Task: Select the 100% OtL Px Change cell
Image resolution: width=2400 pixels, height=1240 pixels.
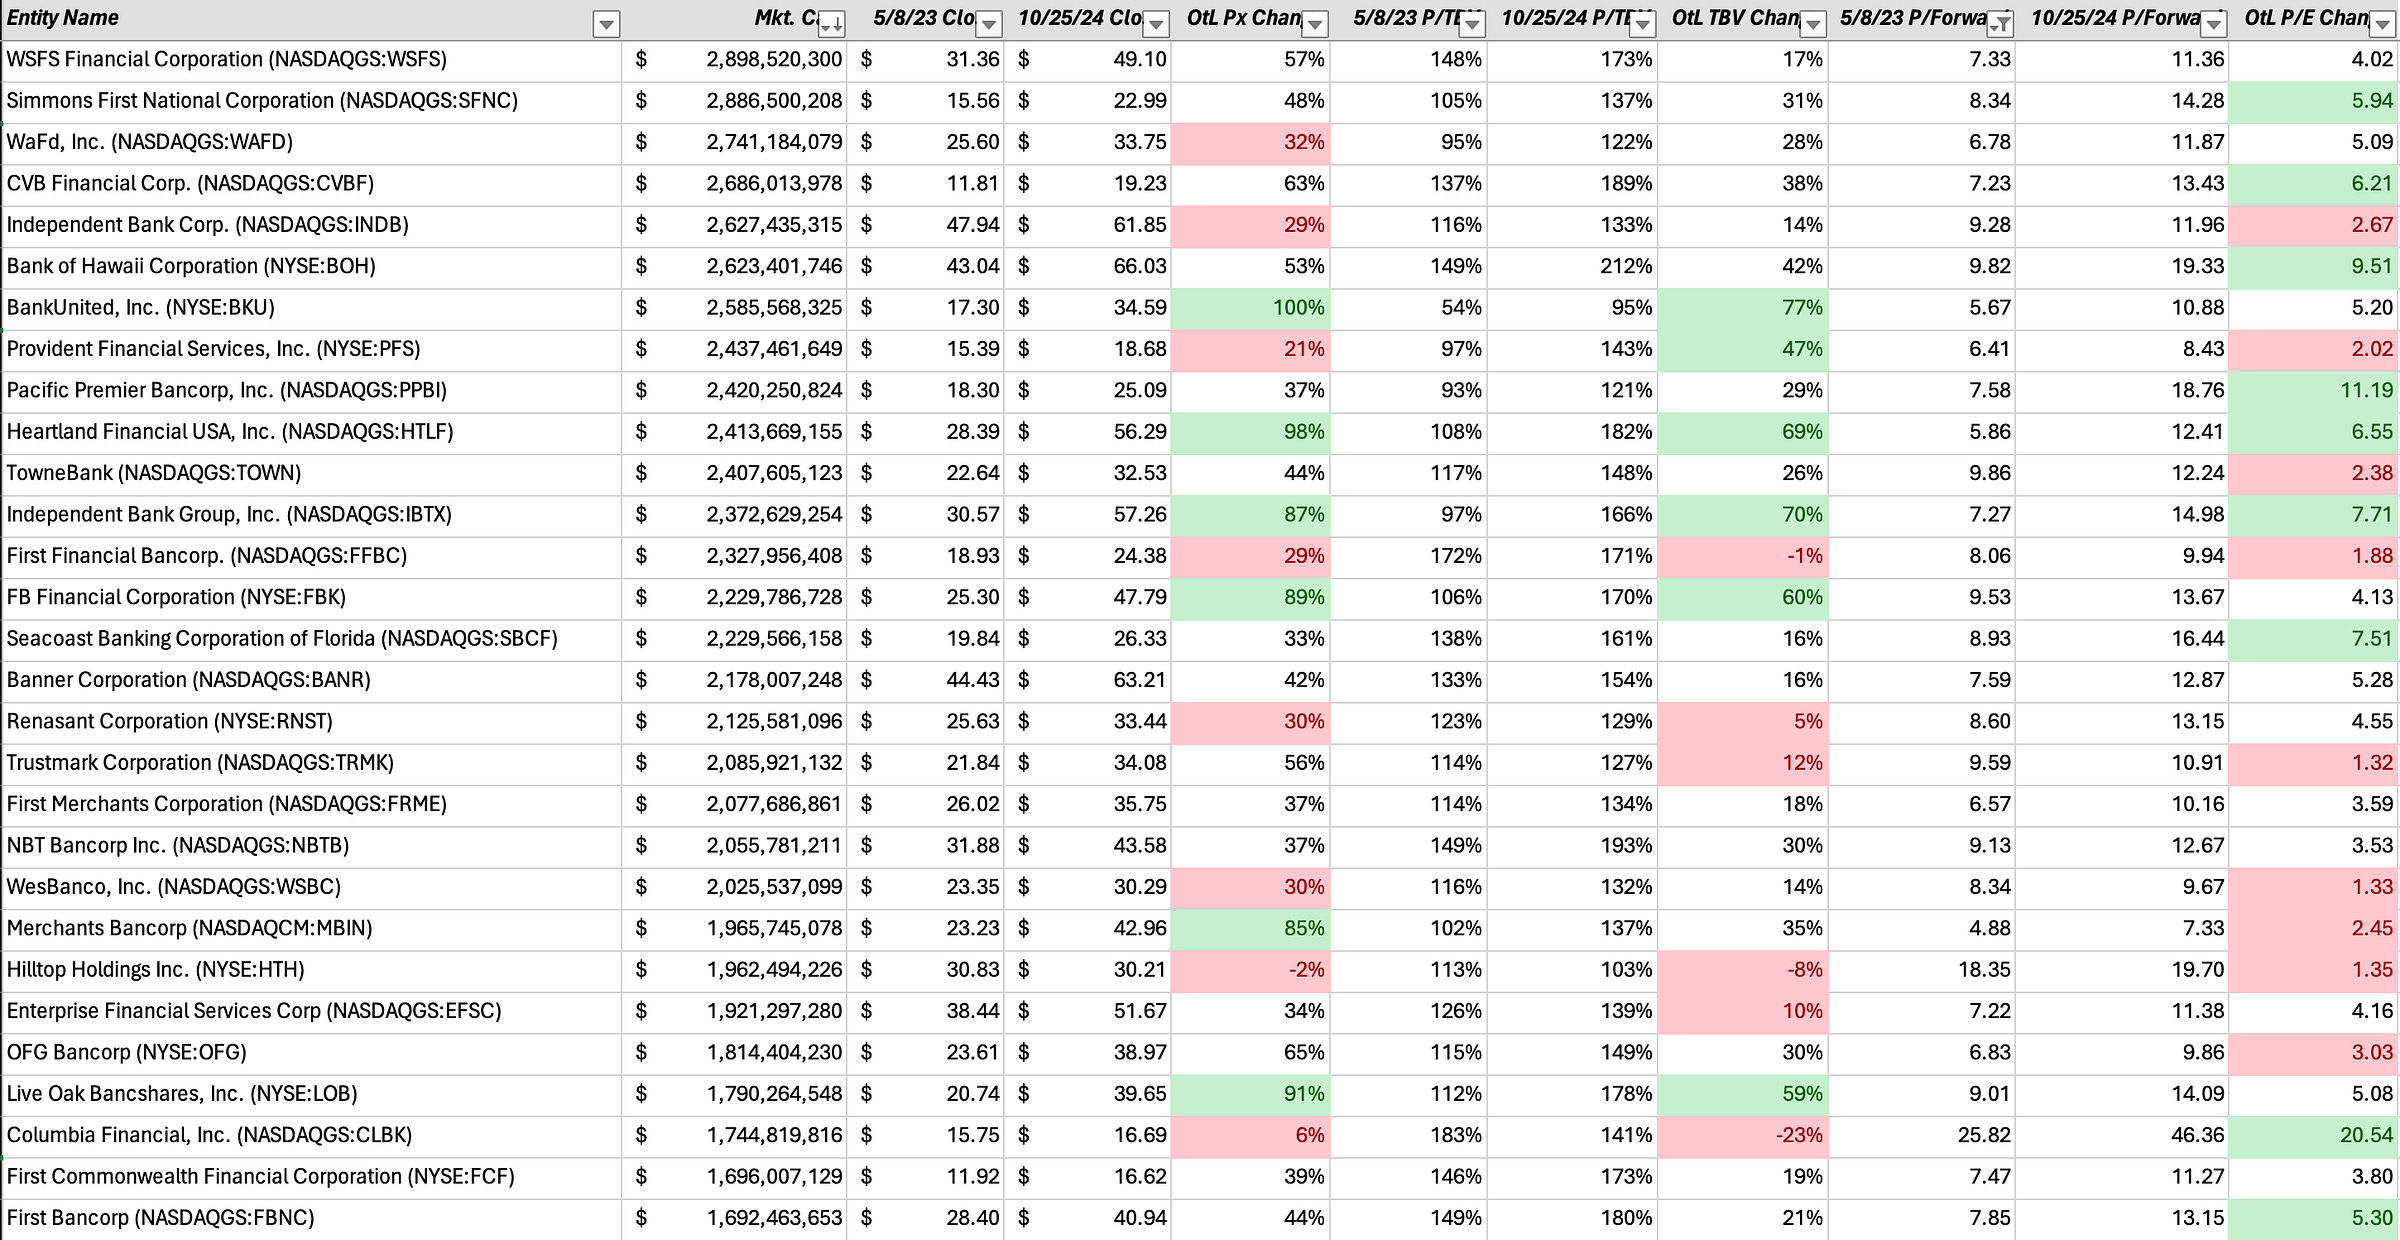Action: (x=1250, y=308)
